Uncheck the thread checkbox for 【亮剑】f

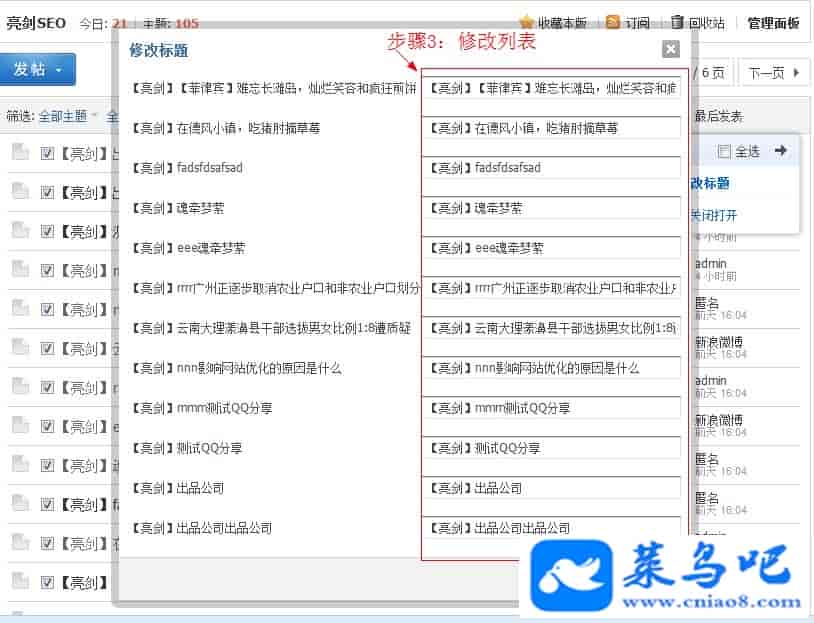[x=47, y=504]
